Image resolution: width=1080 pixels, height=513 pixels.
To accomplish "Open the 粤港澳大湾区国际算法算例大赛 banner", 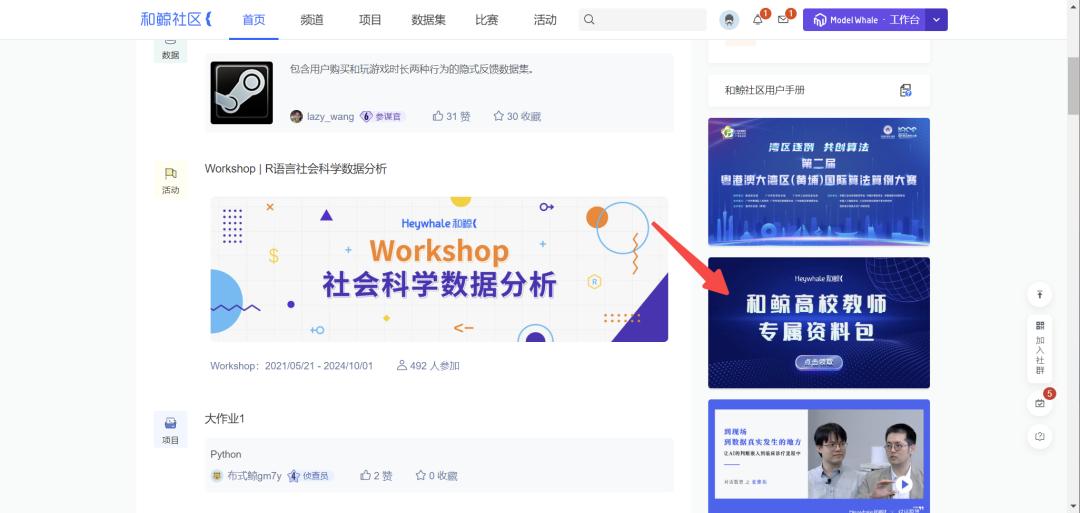I will pos(819,182).
